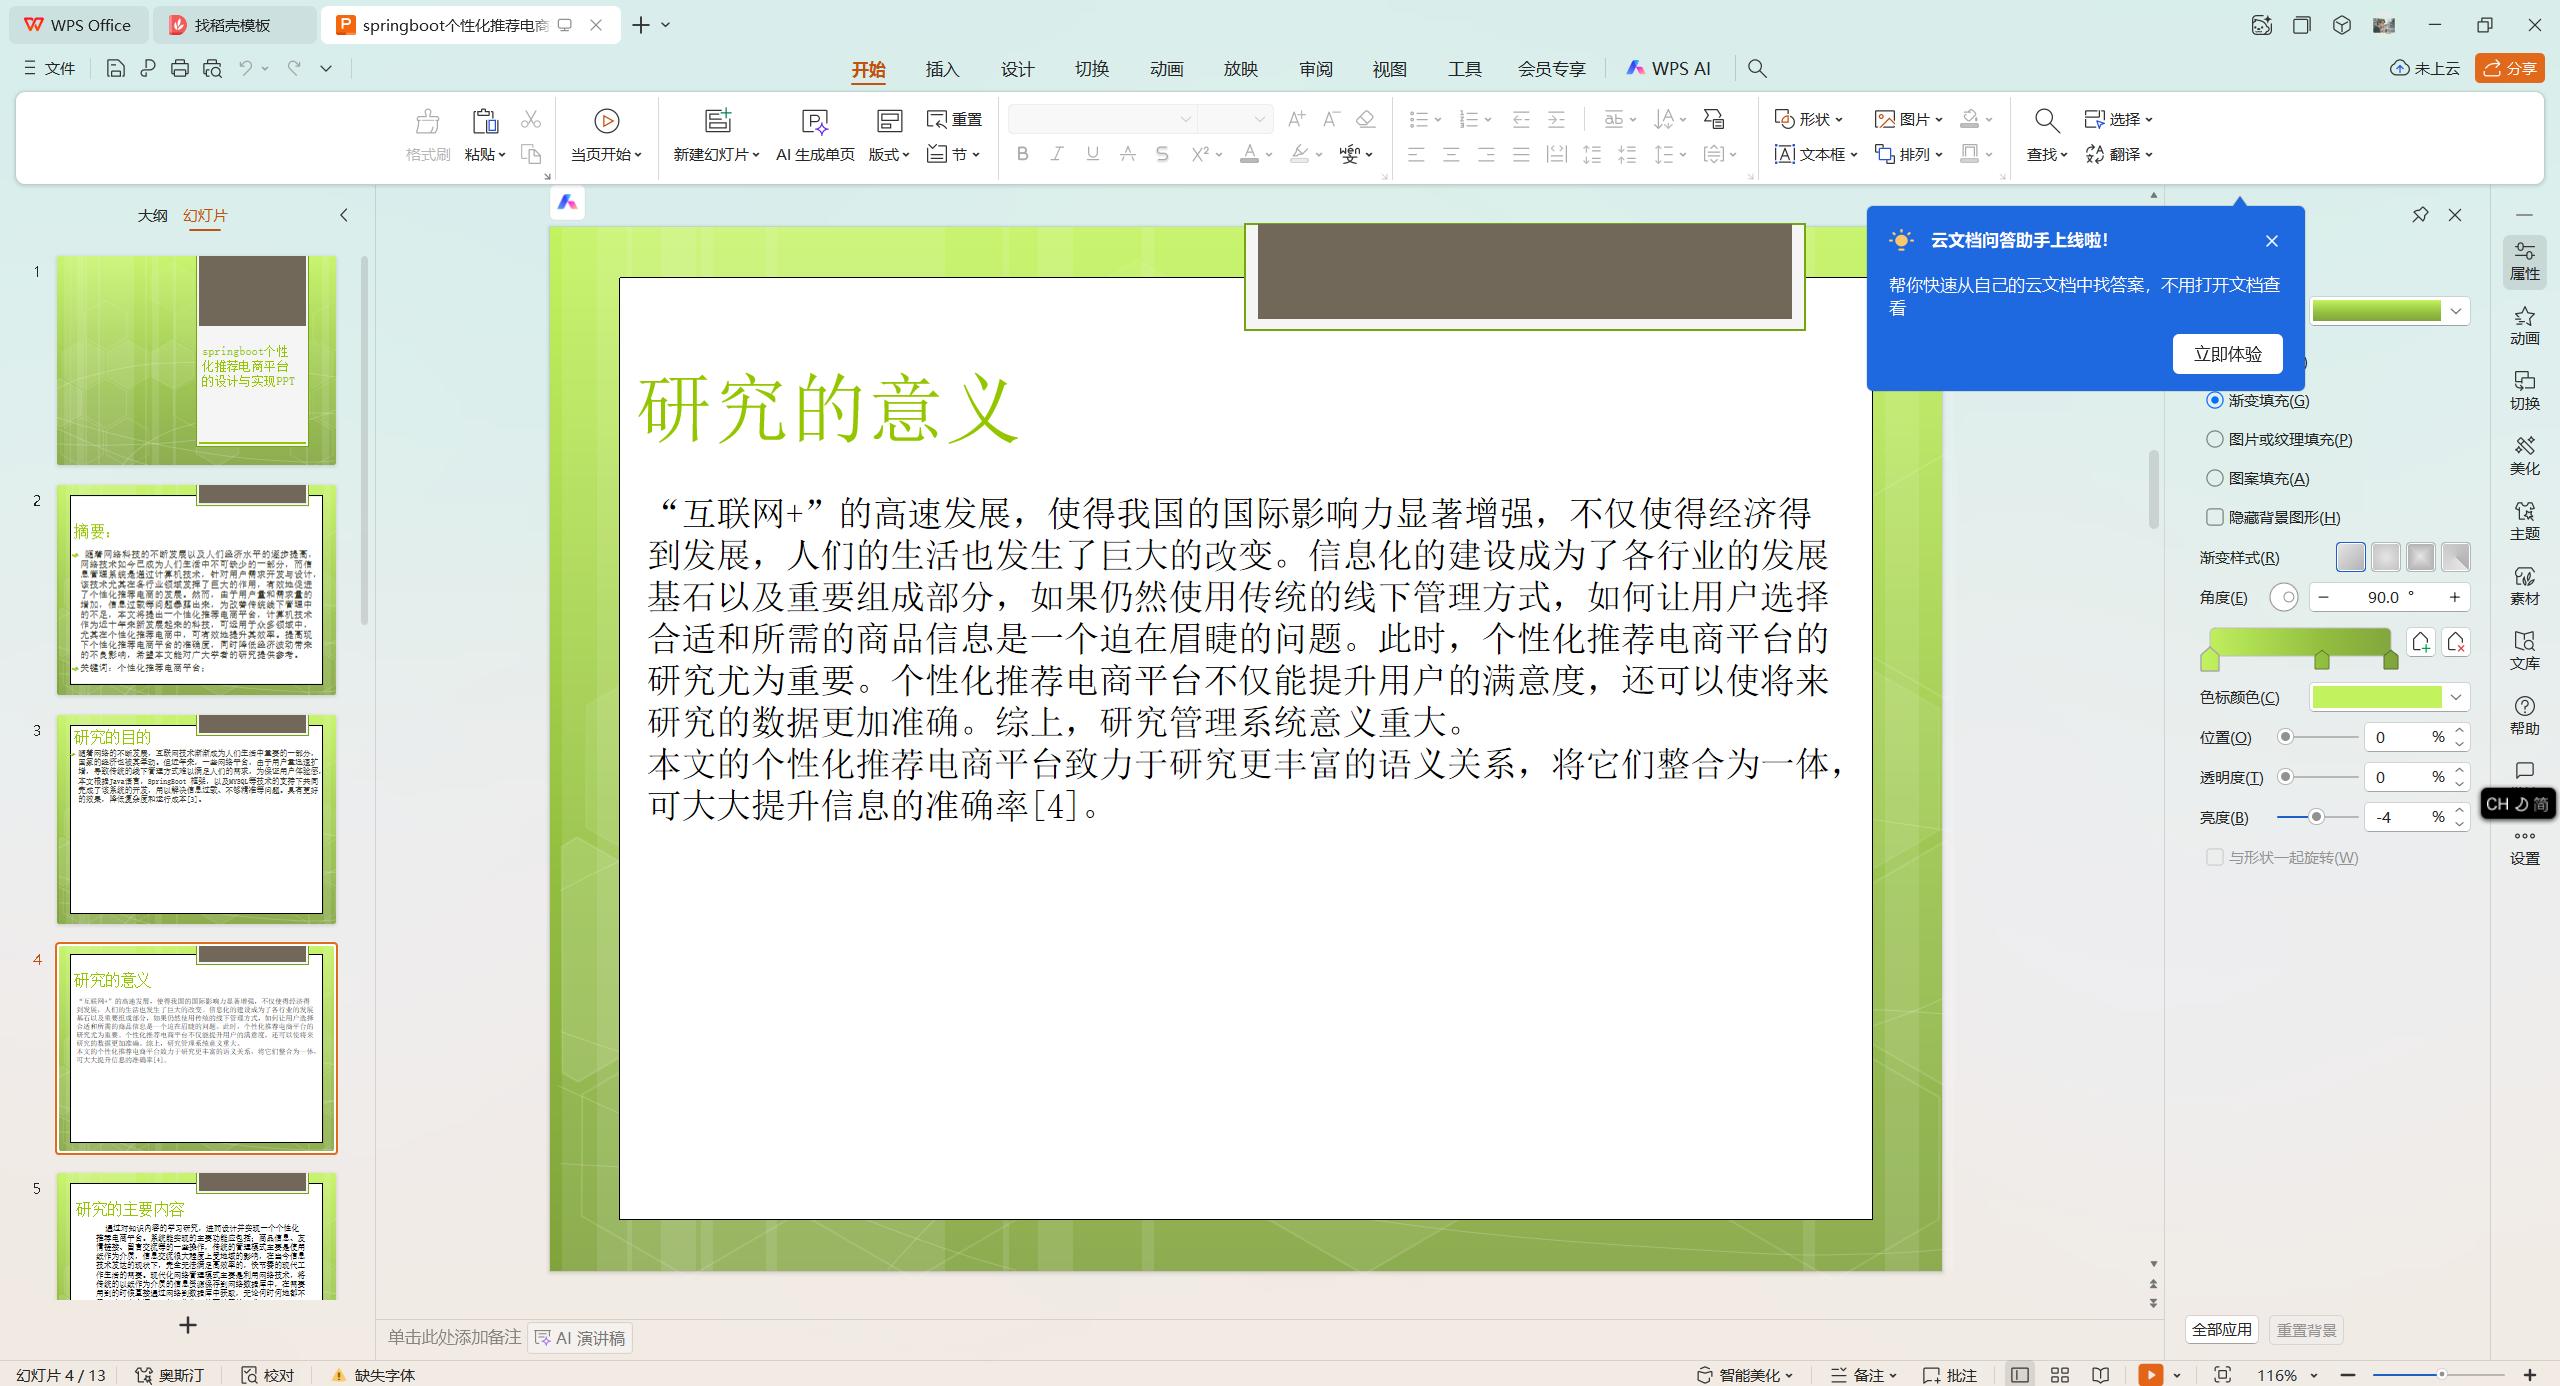Toggle the 隐藏背景图形 checkbox
This screenshot has height=1386, width=2560.
click(x=2215, y=517)
